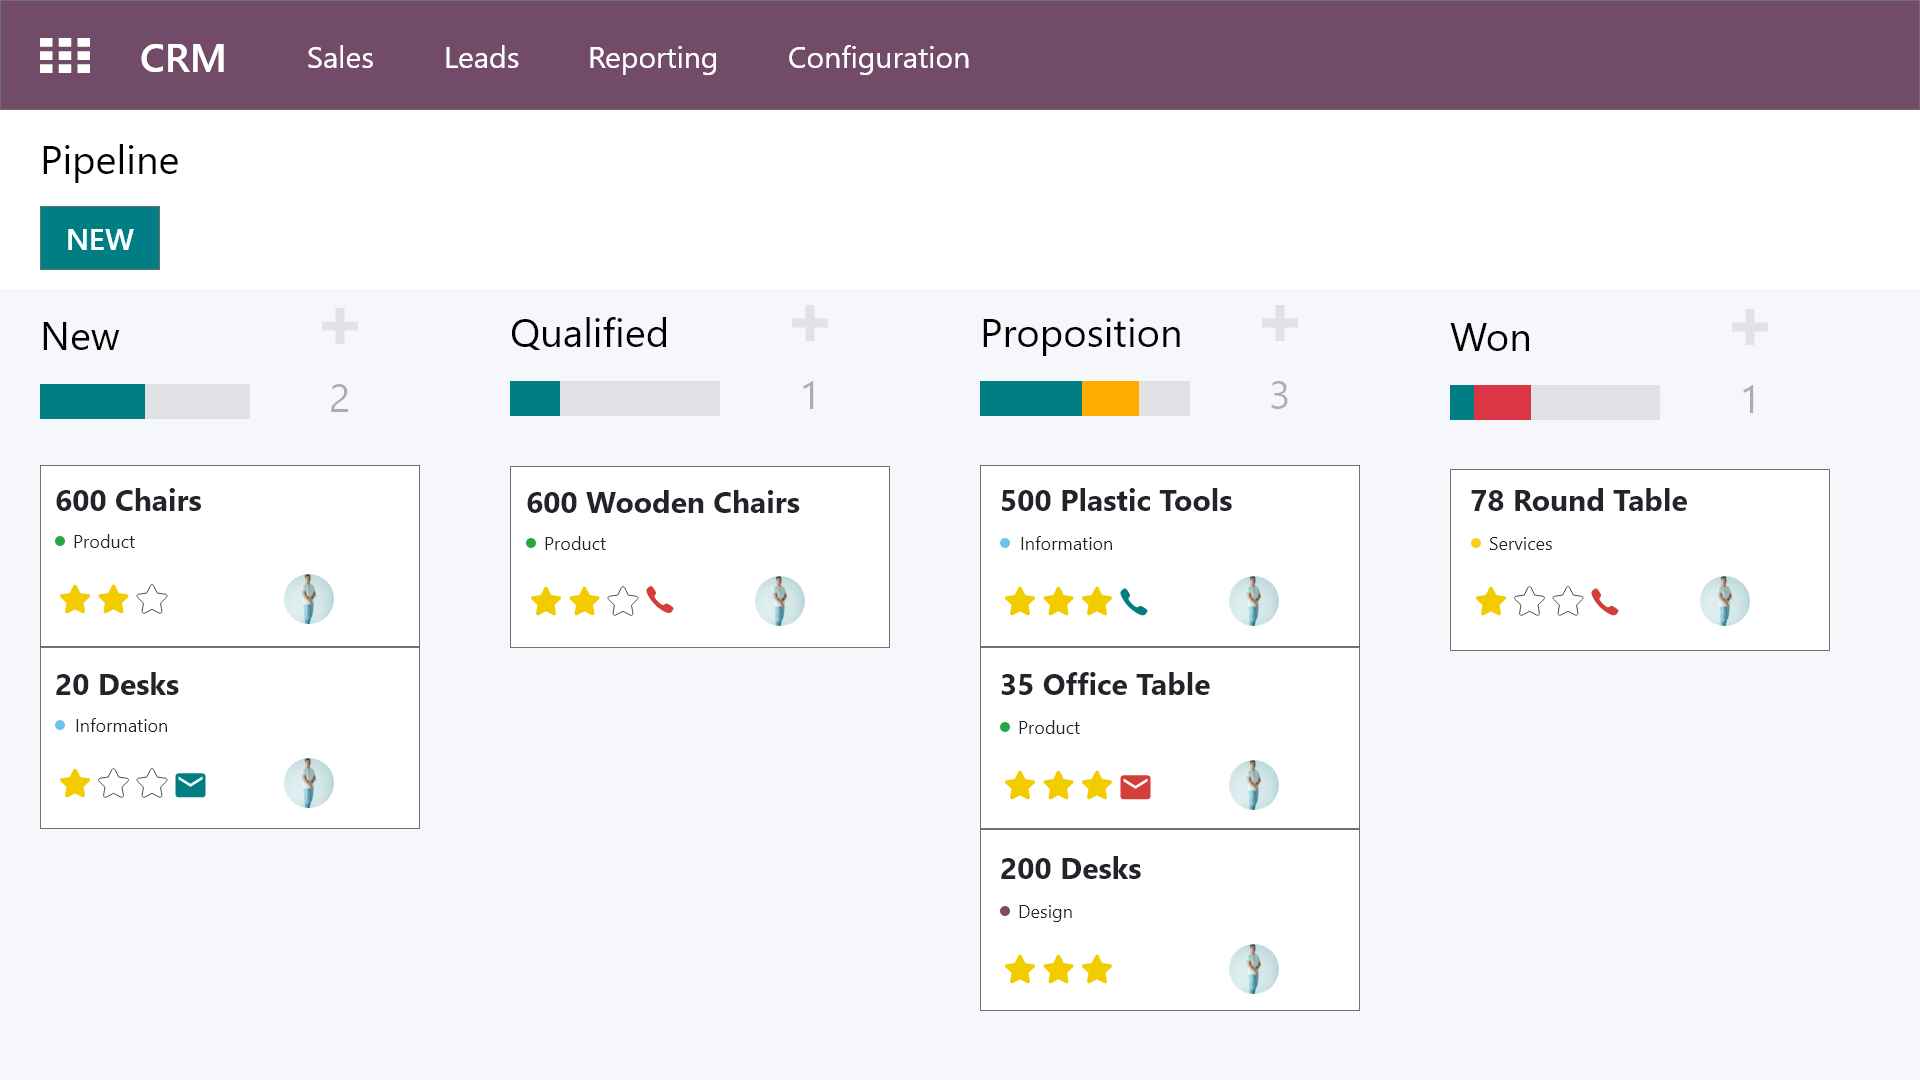Image resolution: width=1920 pixels, height=1080 pixels.
Task: Open the apps grid menu icon
Action: pos(65,56)
